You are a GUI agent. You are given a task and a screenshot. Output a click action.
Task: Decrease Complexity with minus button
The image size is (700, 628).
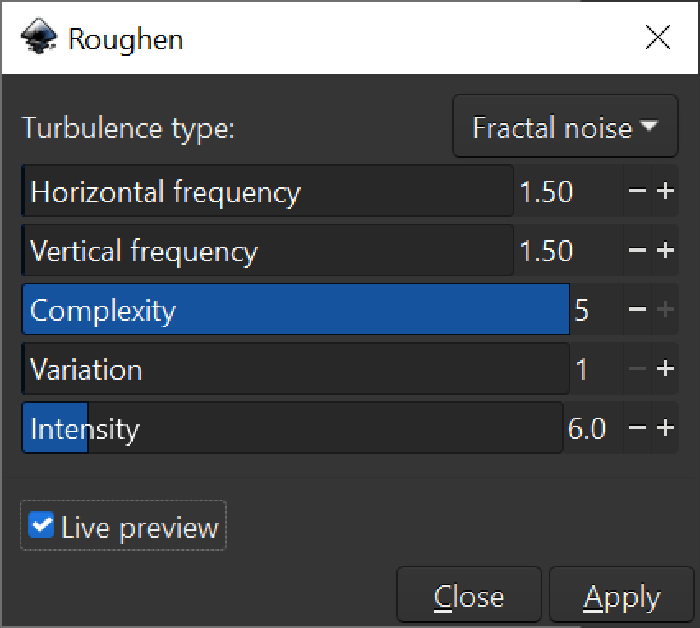tap(638, 310)
